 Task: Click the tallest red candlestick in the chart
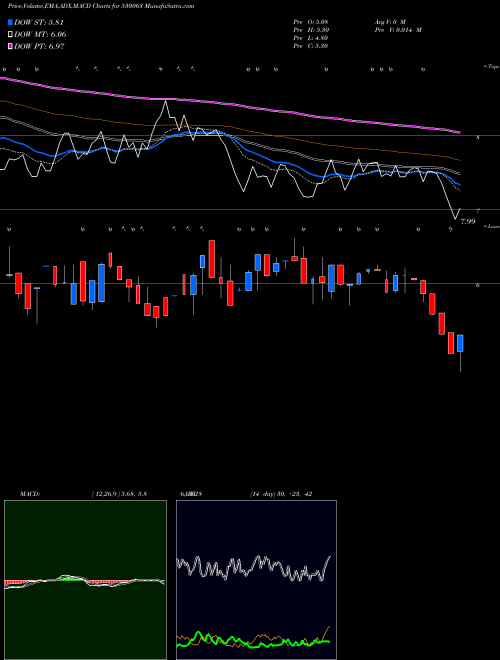(83, 282)
